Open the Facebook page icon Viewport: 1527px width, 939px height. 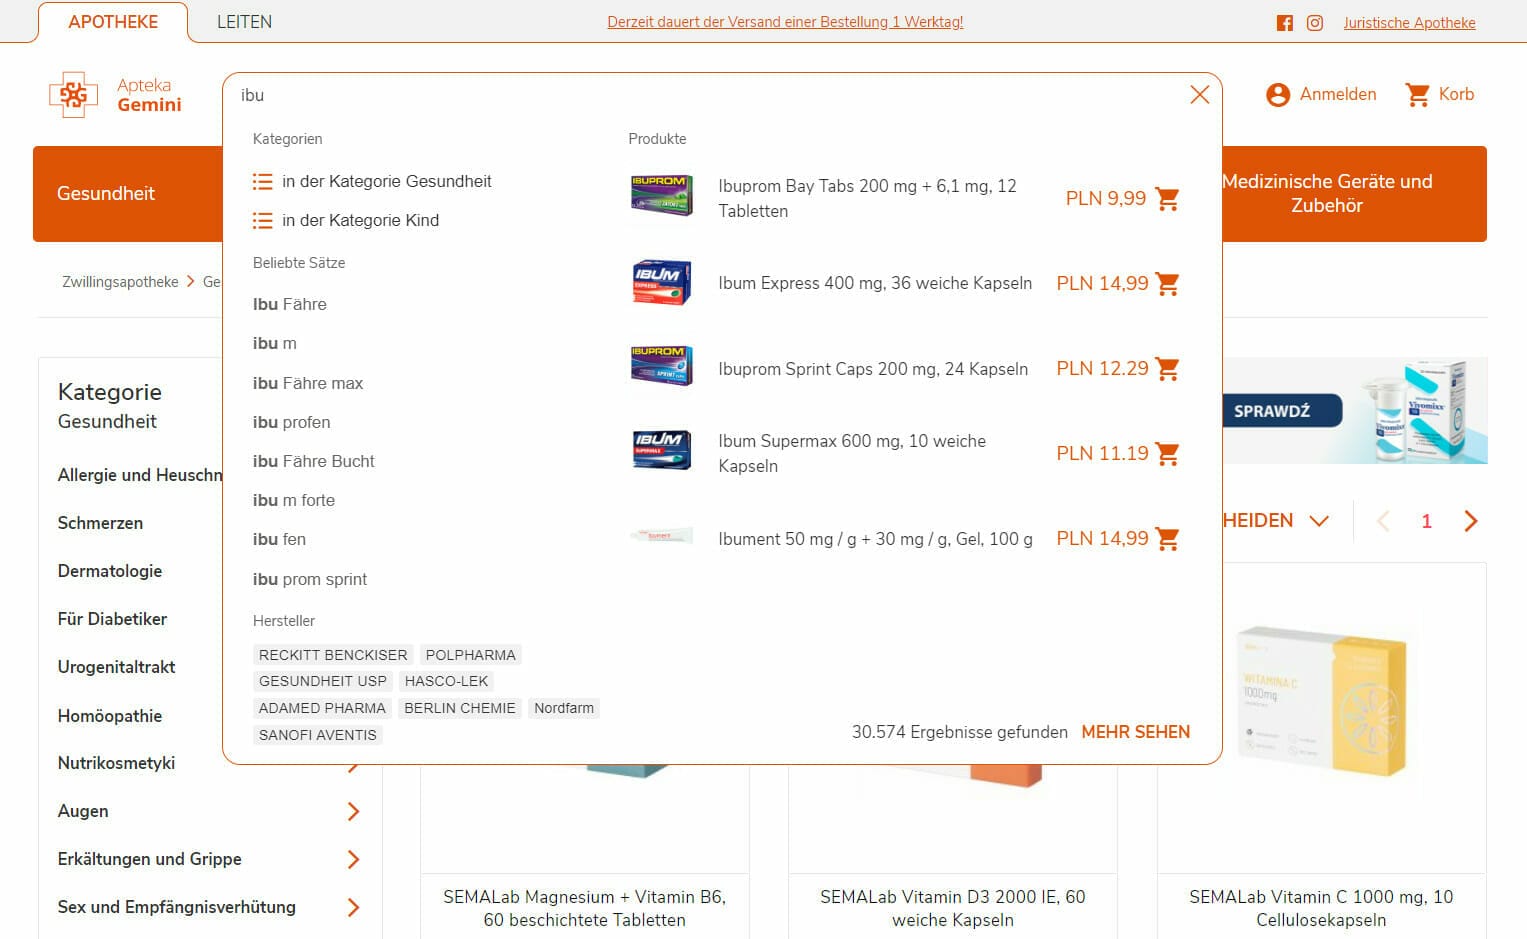click(x=1285, y=23)
